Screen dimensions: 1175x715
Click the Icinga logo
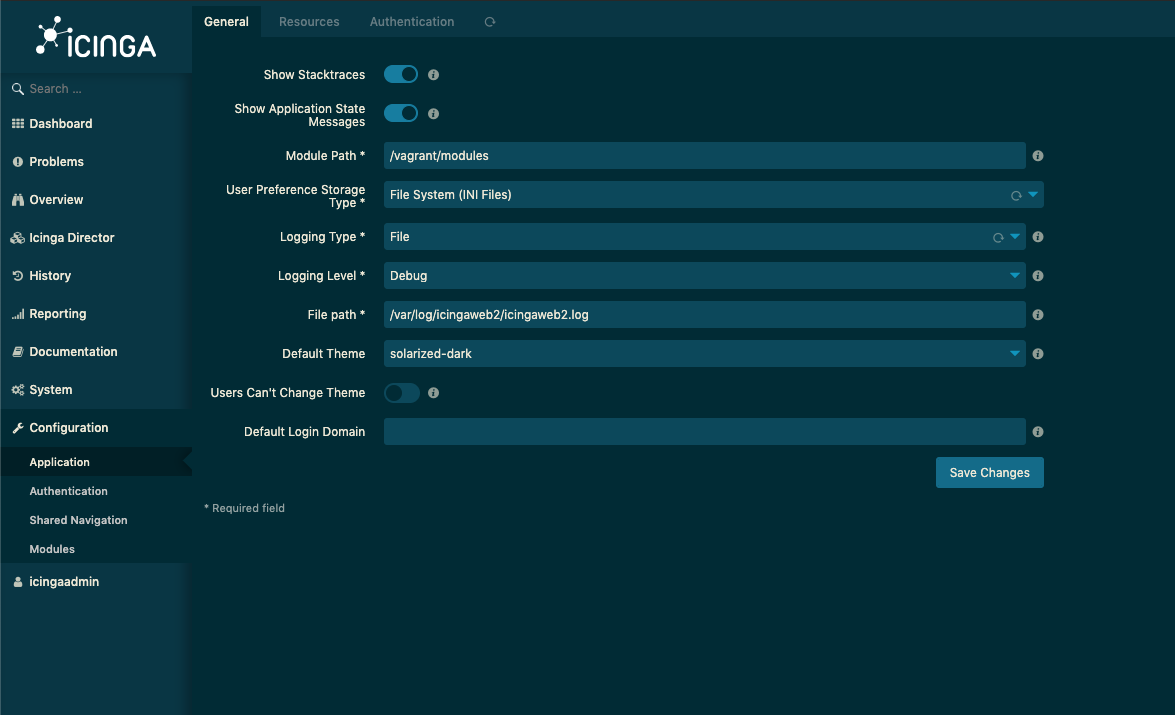96,37
